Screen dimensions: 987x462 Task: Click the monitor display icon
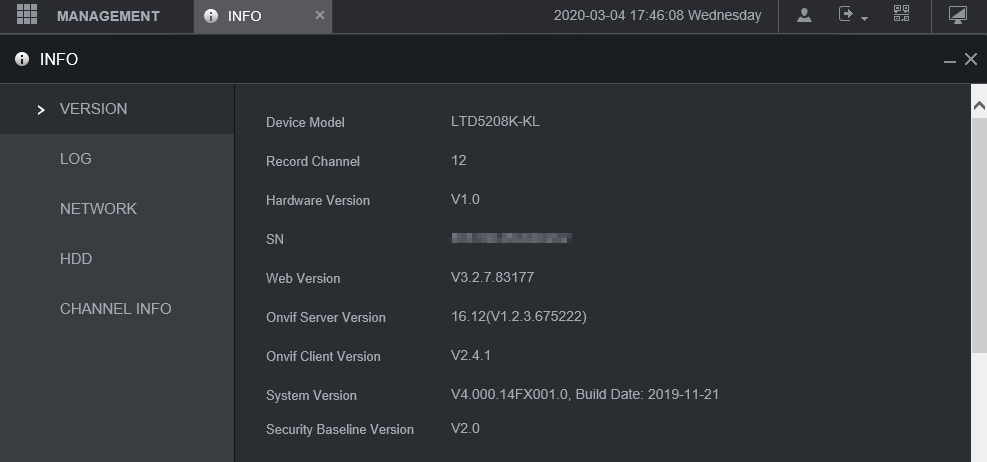click(x=958, y=15)
